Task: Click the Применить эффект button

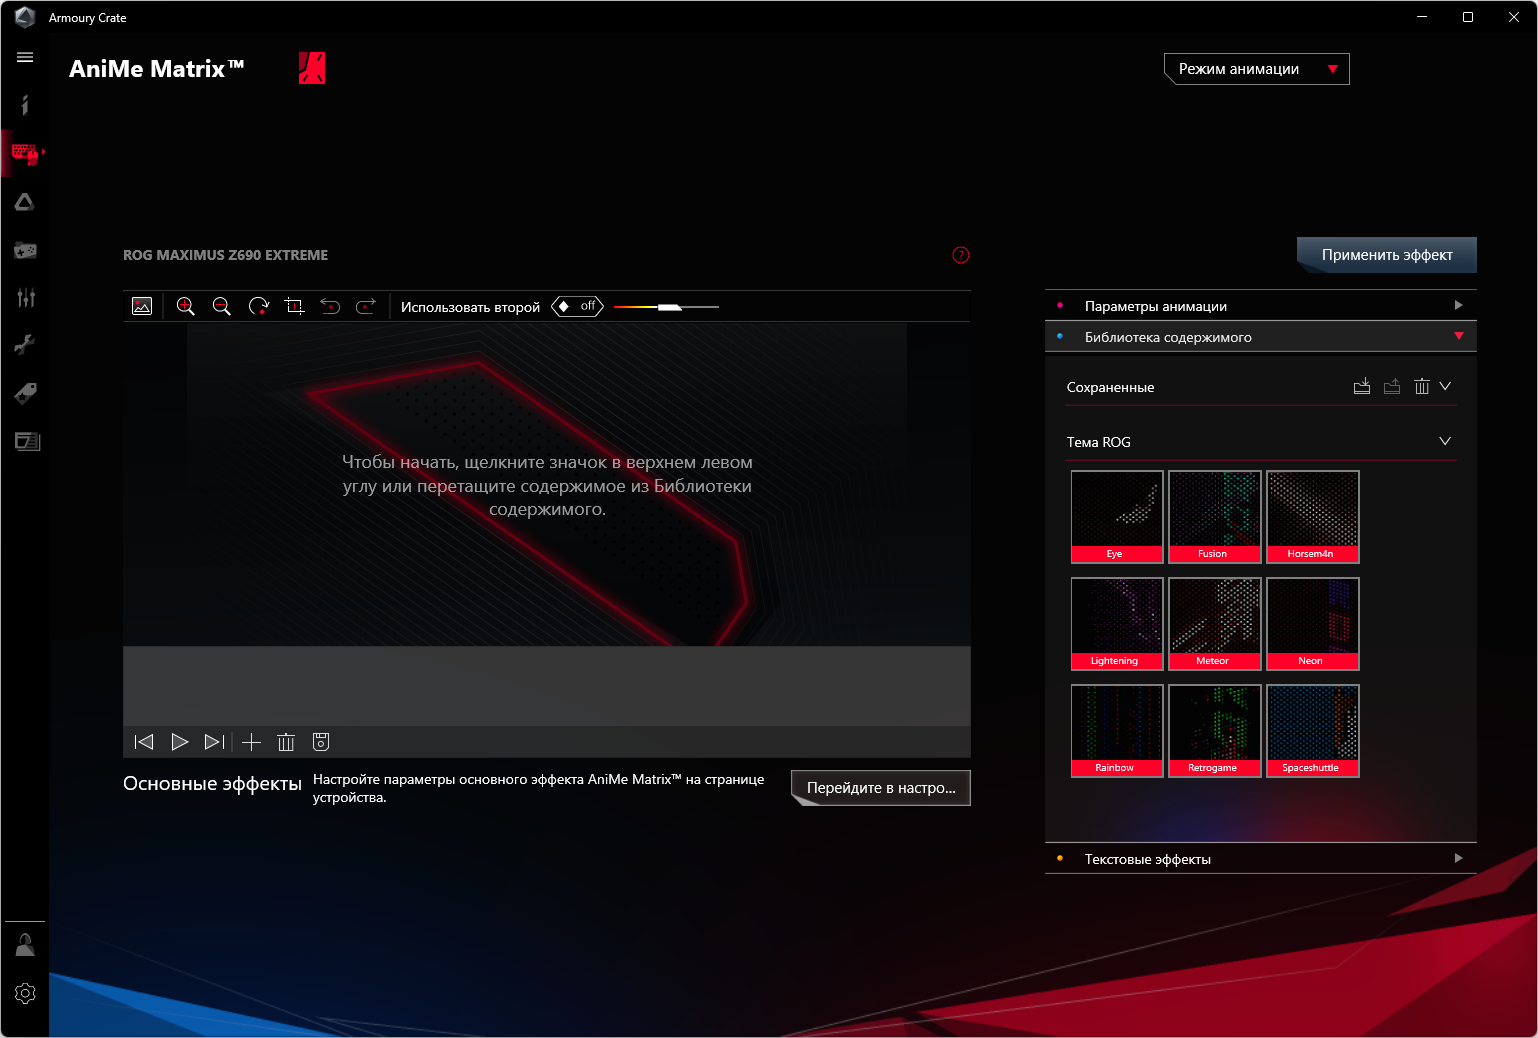Action: pos(1387,255)
